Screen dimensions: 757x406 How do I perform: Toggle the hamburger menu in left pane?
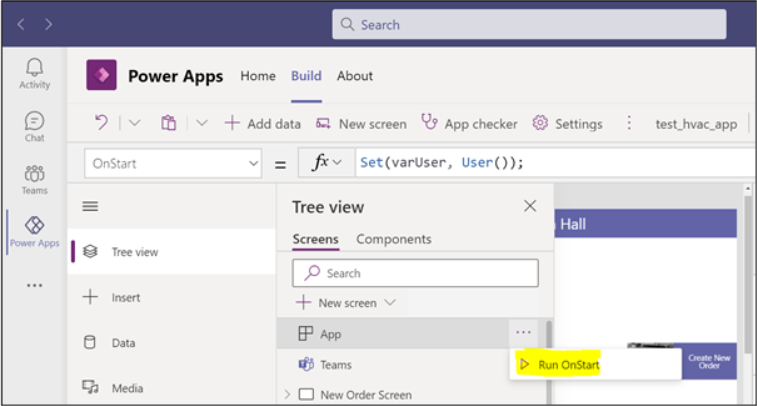90,207
